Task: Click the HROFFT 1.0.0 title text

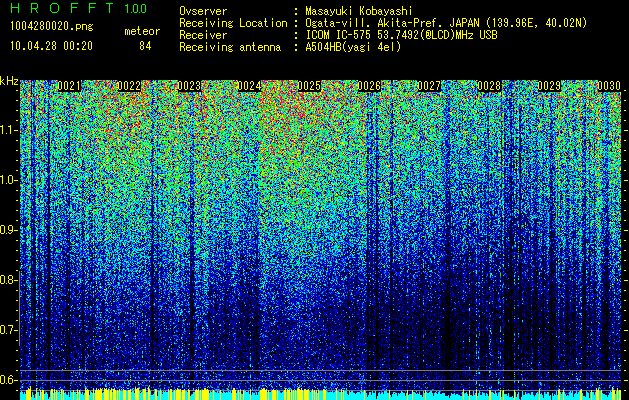Action: click(x=79, y=8)
